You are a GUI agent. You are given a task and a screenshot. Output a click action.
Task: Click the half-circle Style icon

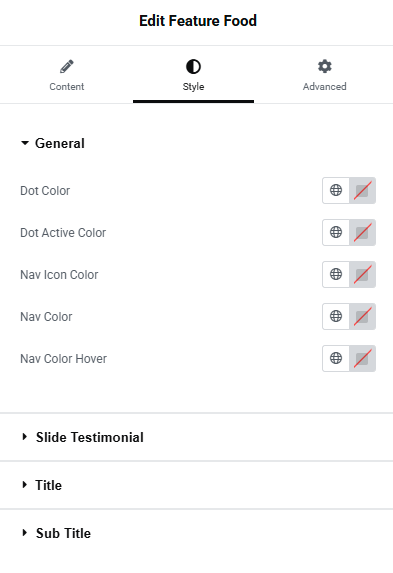[193, 67]
